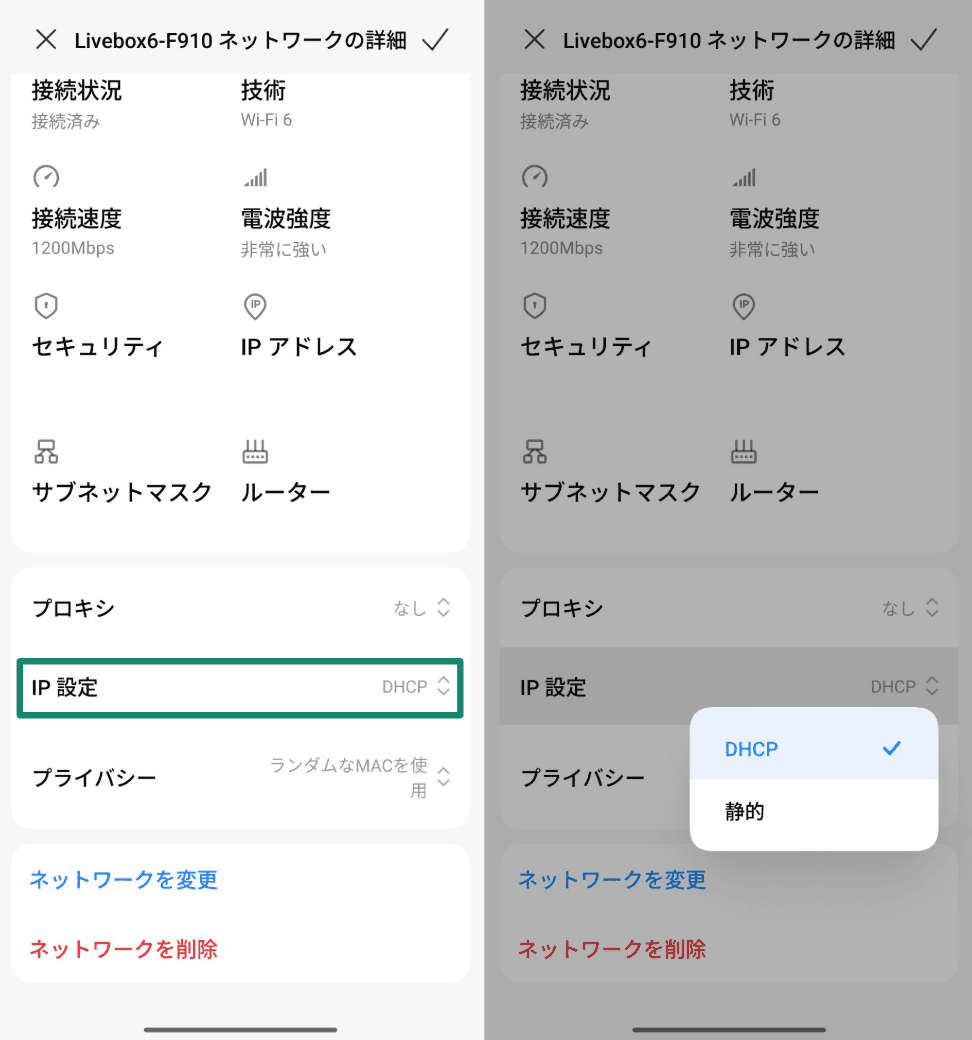
Task: Open the IP 設定 dropdown
Action: coord(240,687)
